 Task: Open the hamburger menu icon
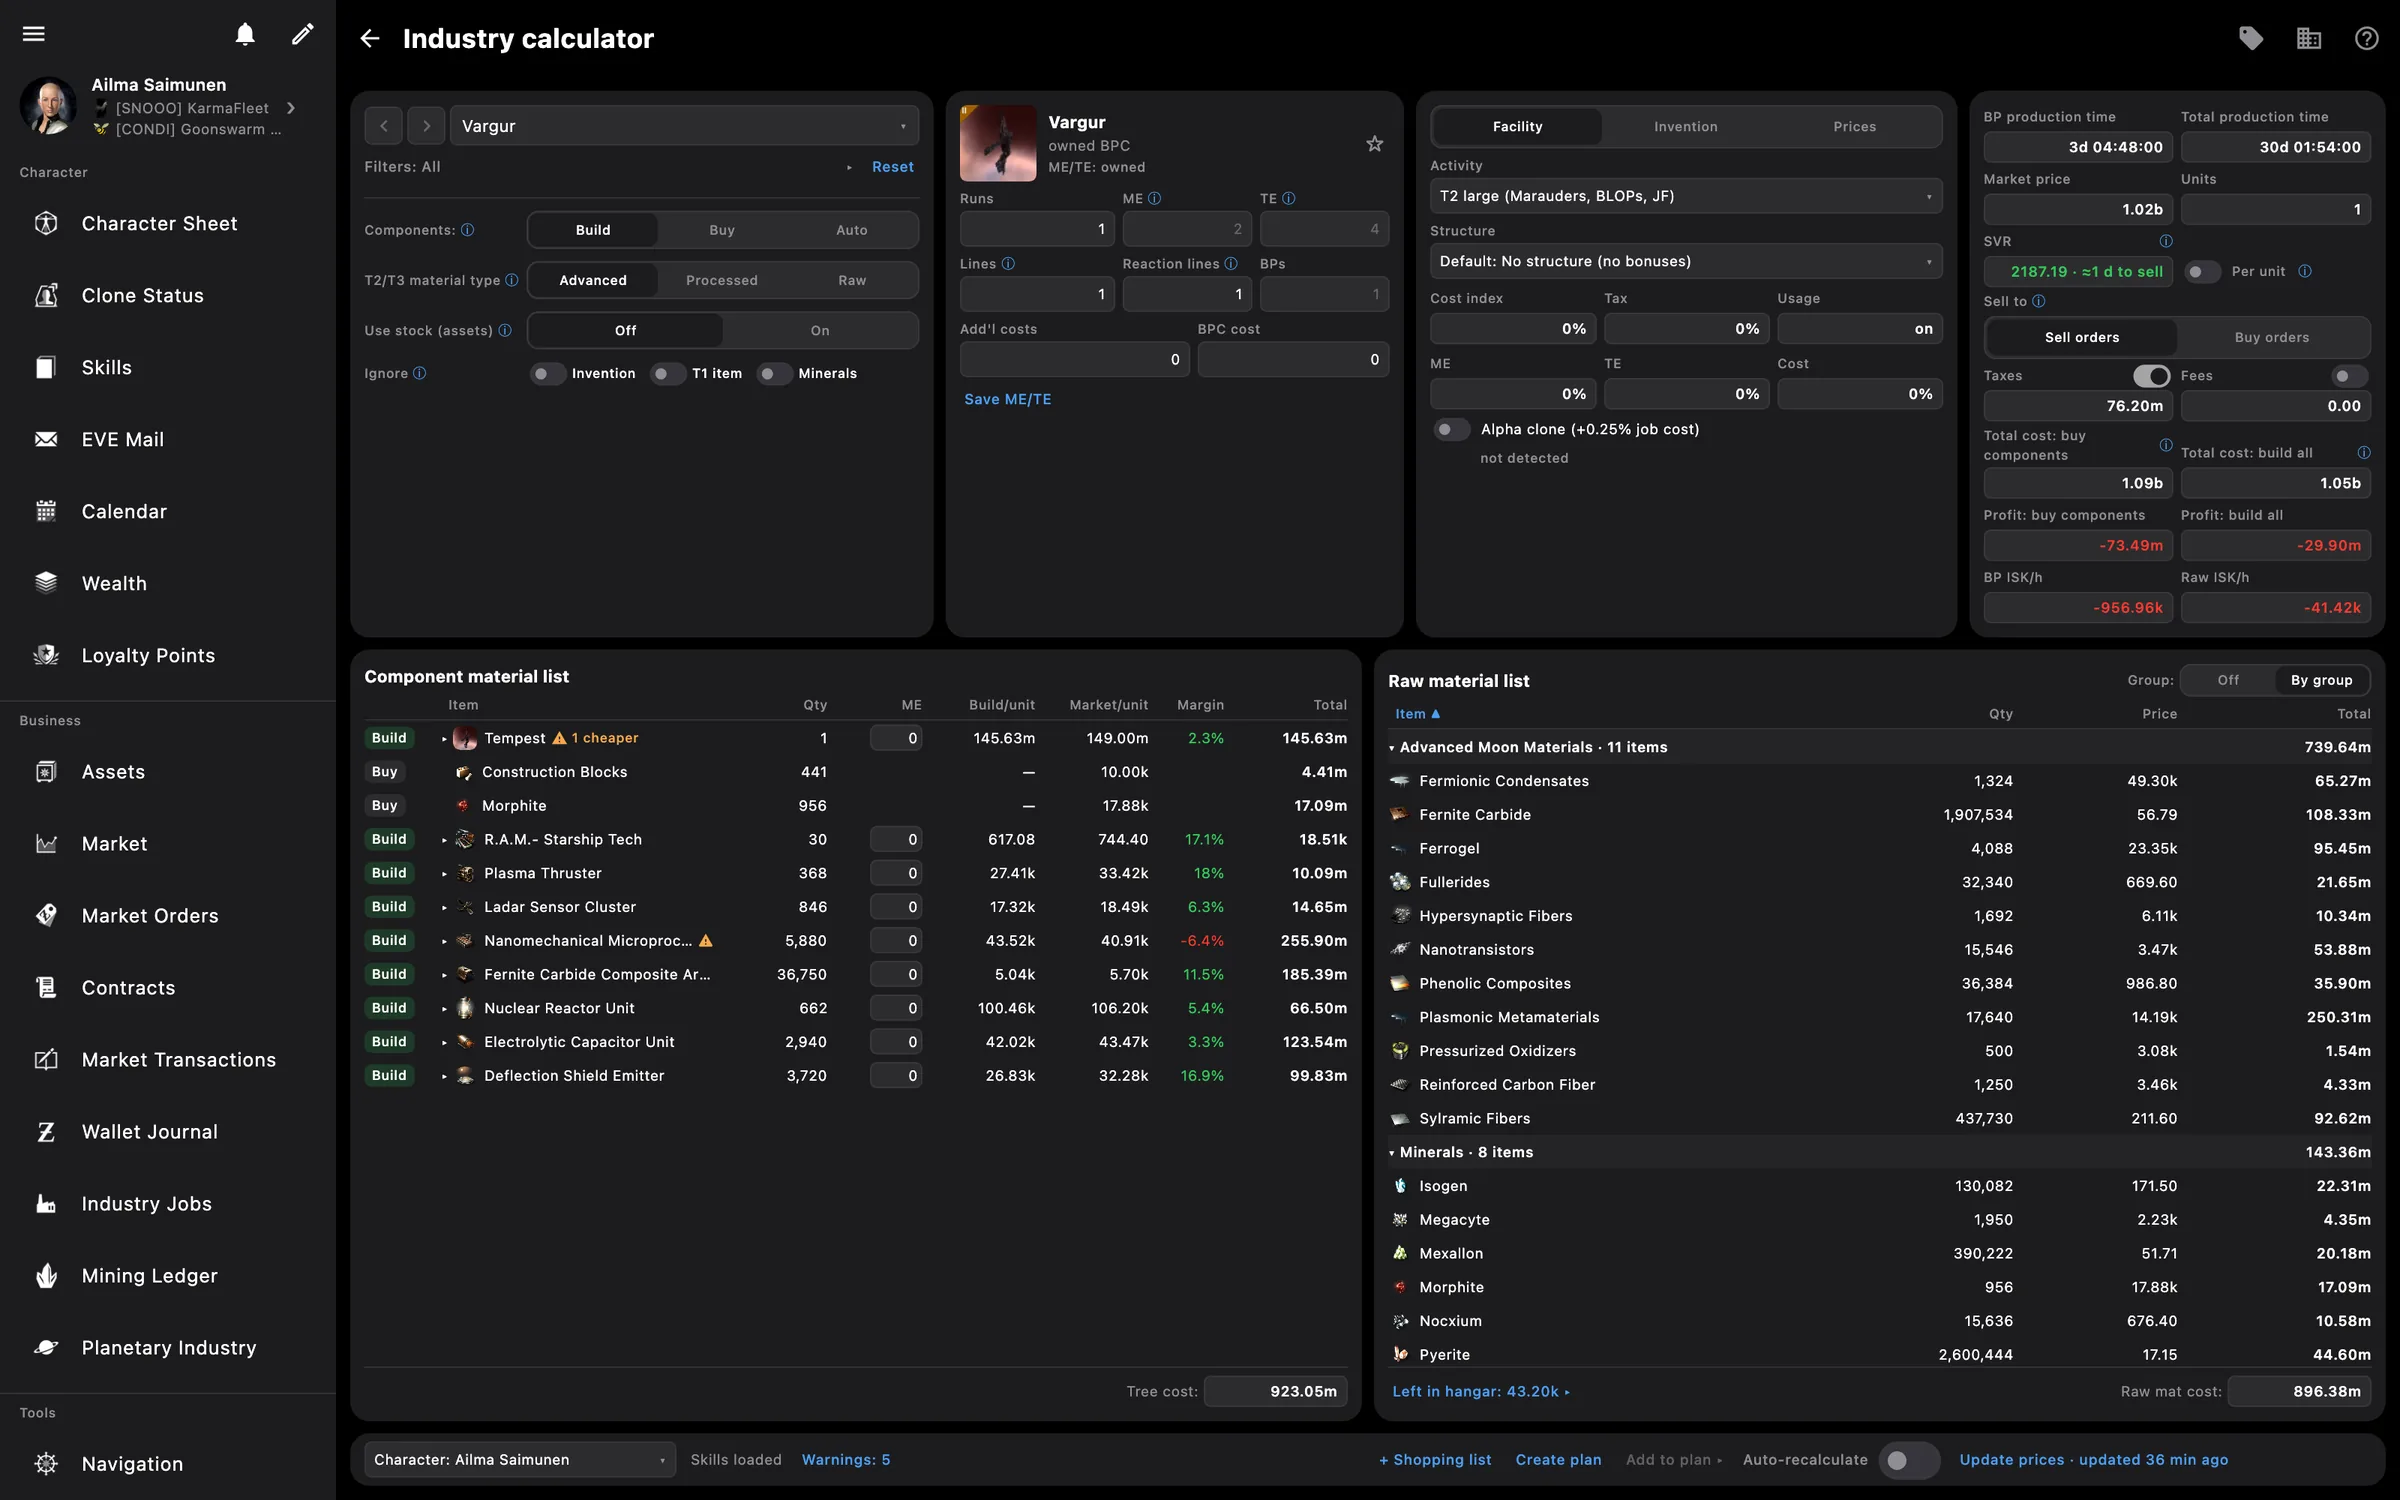34,34
